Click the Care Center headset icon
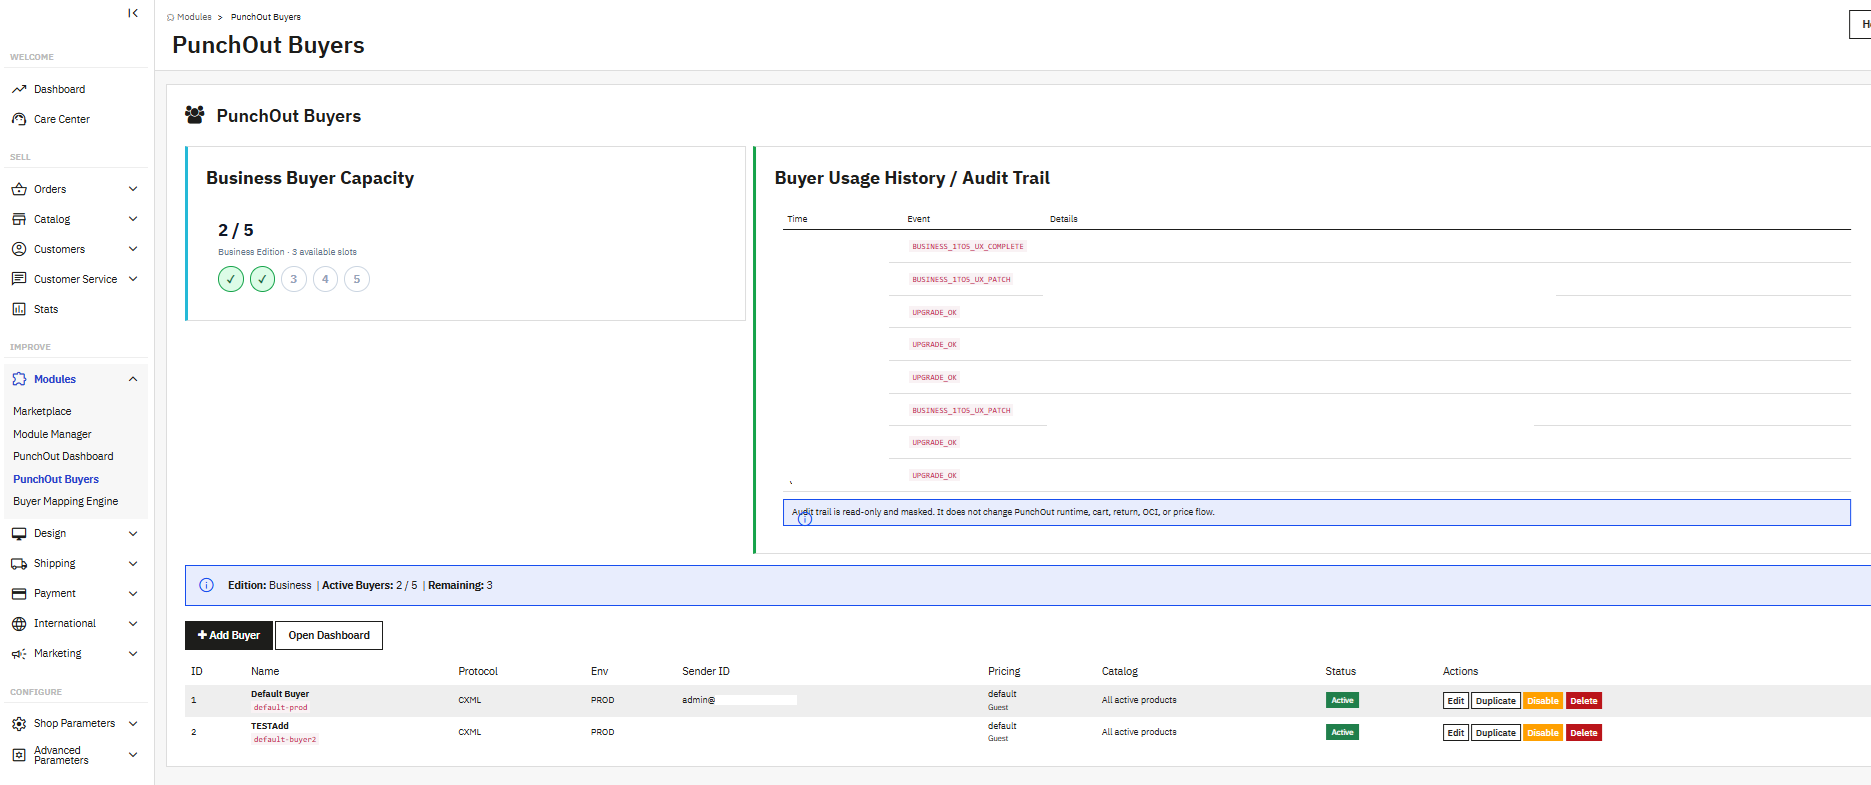Viewport: 1871px width, 785px height. coord(19,119)
